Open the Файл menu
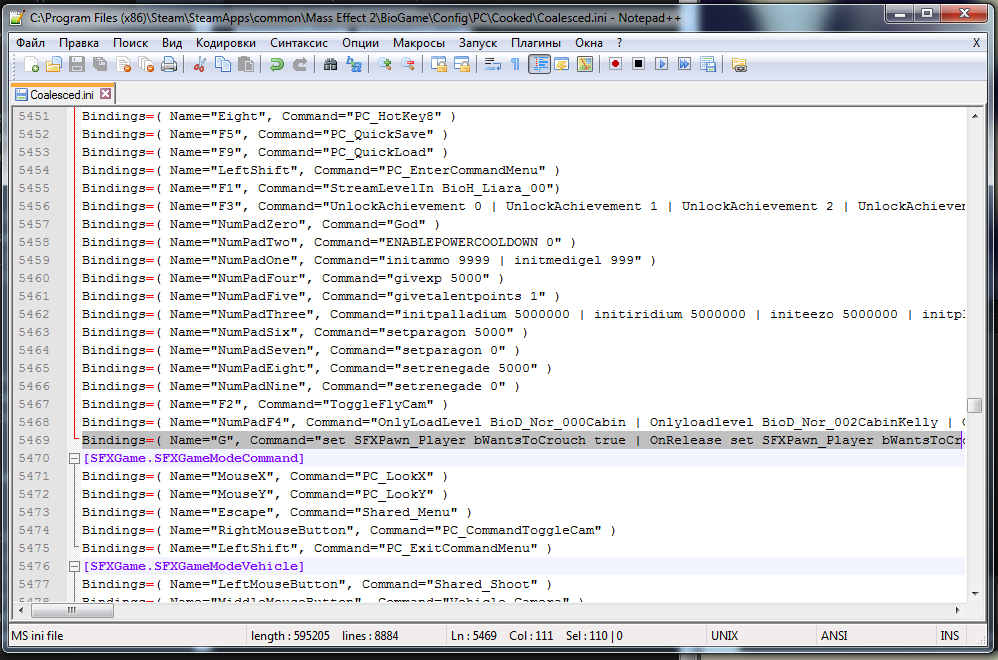Screen dimensions: 998x660 coord(31,43)
